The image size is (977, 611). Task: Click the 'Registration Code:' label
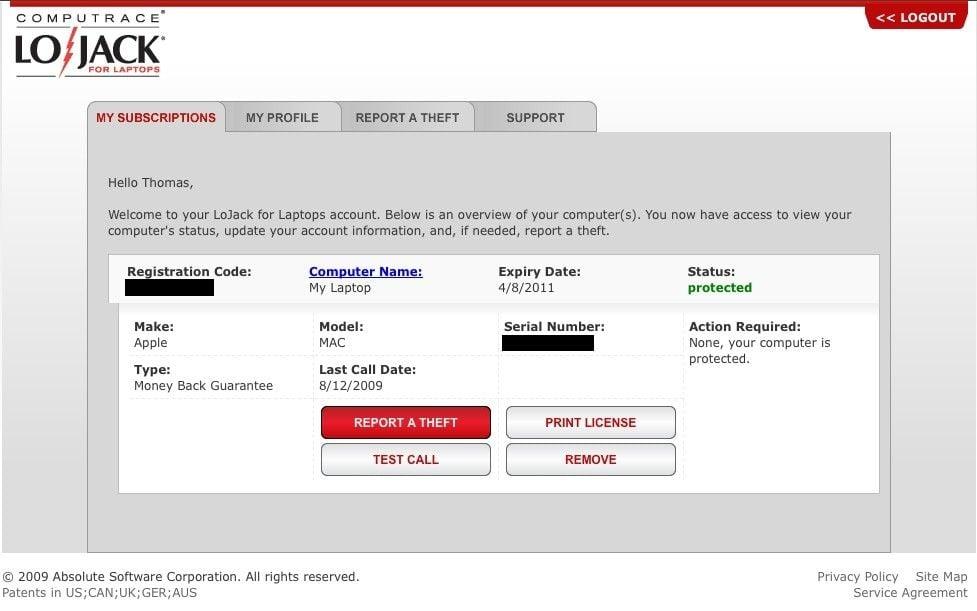pos(189,272)
